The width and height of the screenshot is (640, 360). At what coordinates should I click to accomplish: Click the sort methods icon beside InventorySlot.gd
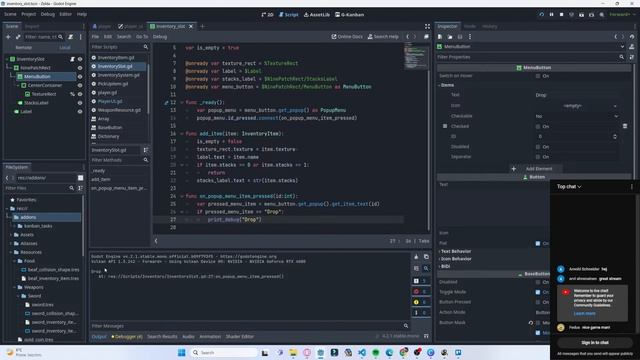pyautogui.click(x=146, y=150)
